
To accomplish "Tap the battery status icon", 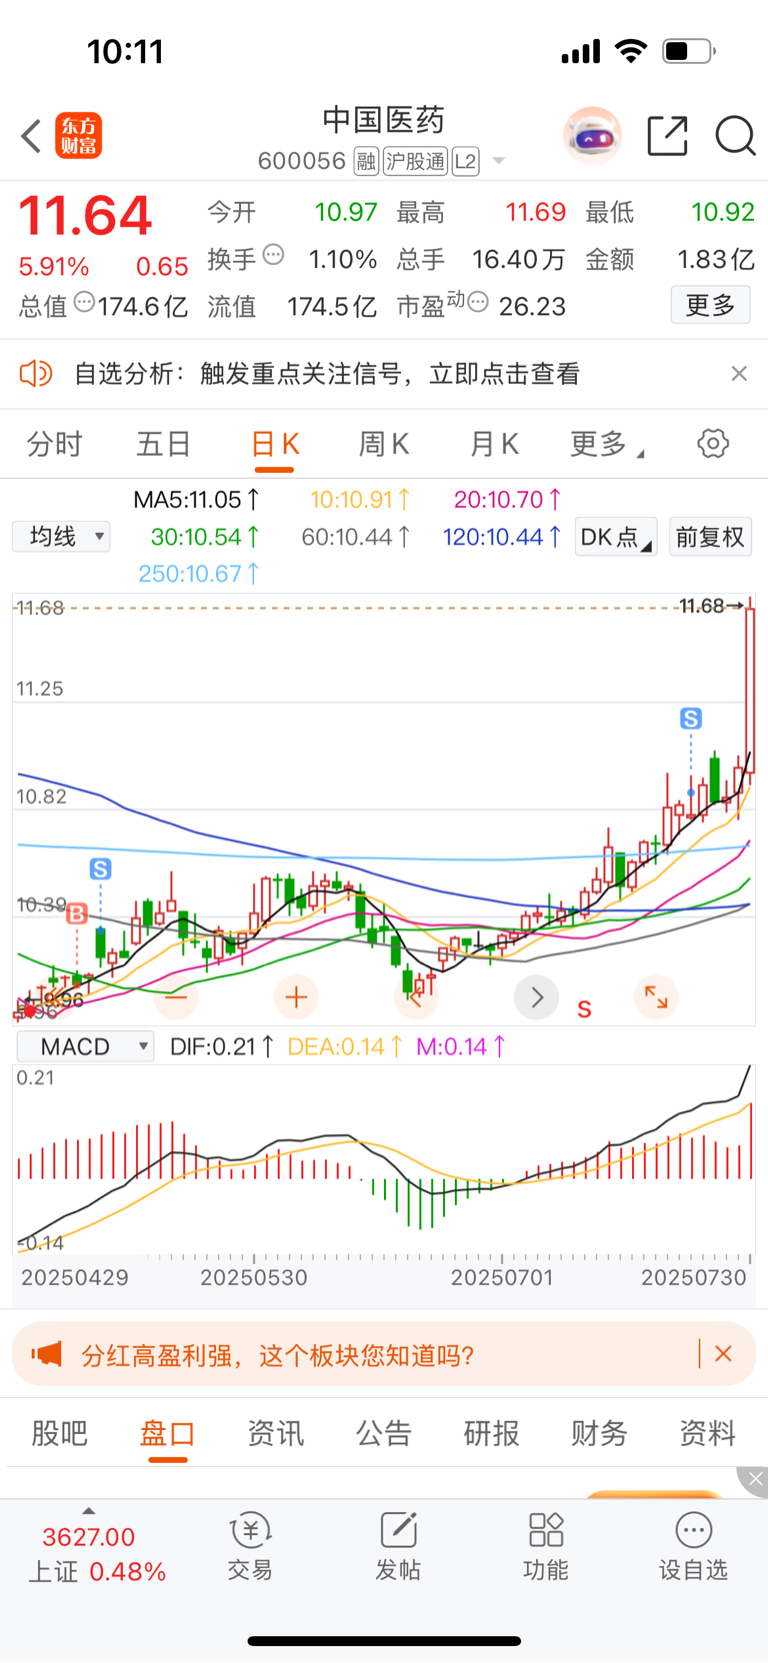I will (689, 51).
